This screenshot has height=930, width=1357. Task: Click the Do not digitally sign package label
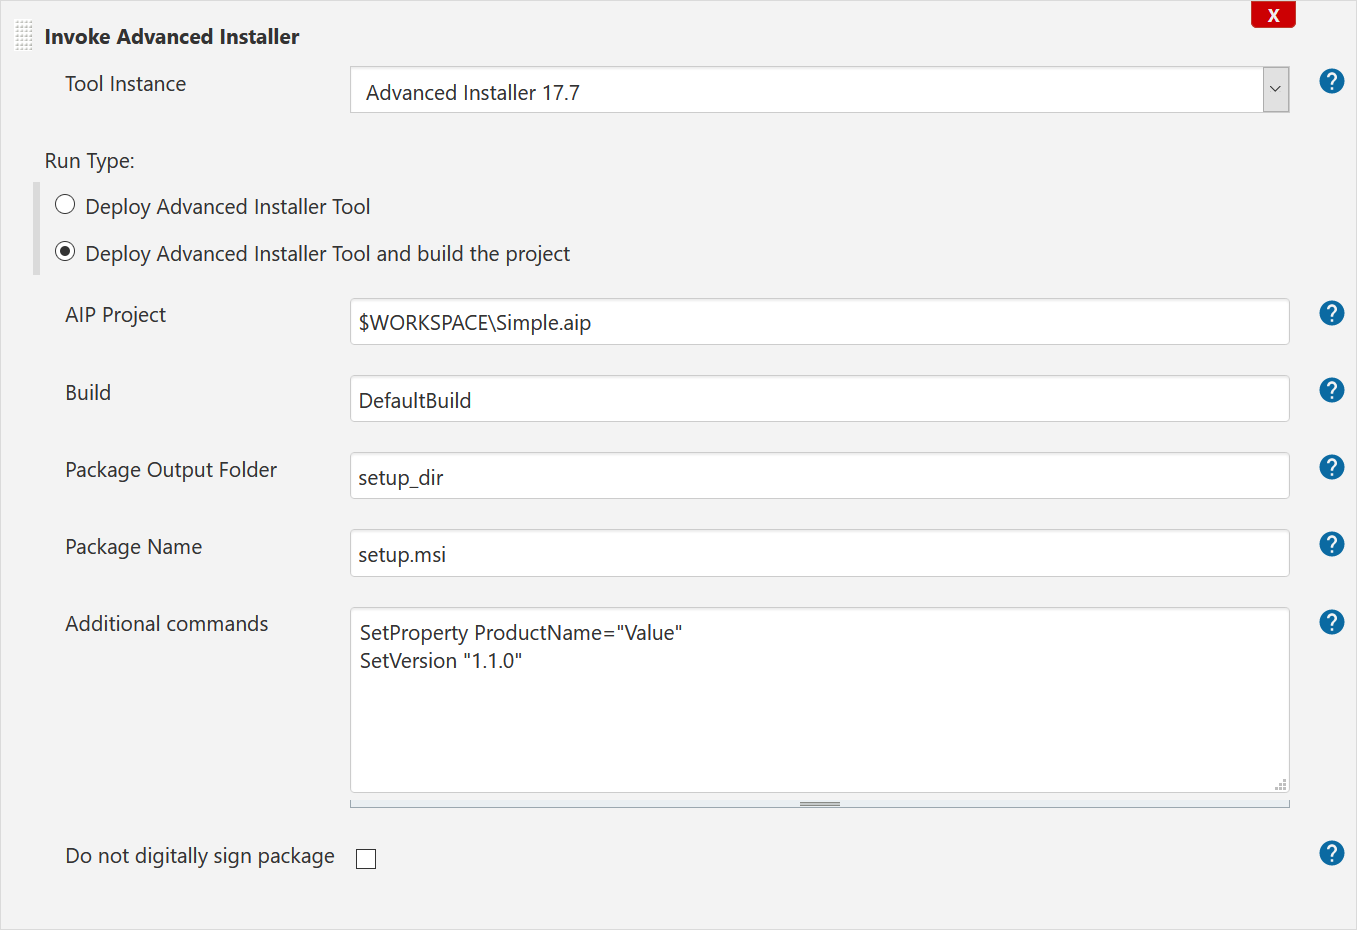point(200,856)
